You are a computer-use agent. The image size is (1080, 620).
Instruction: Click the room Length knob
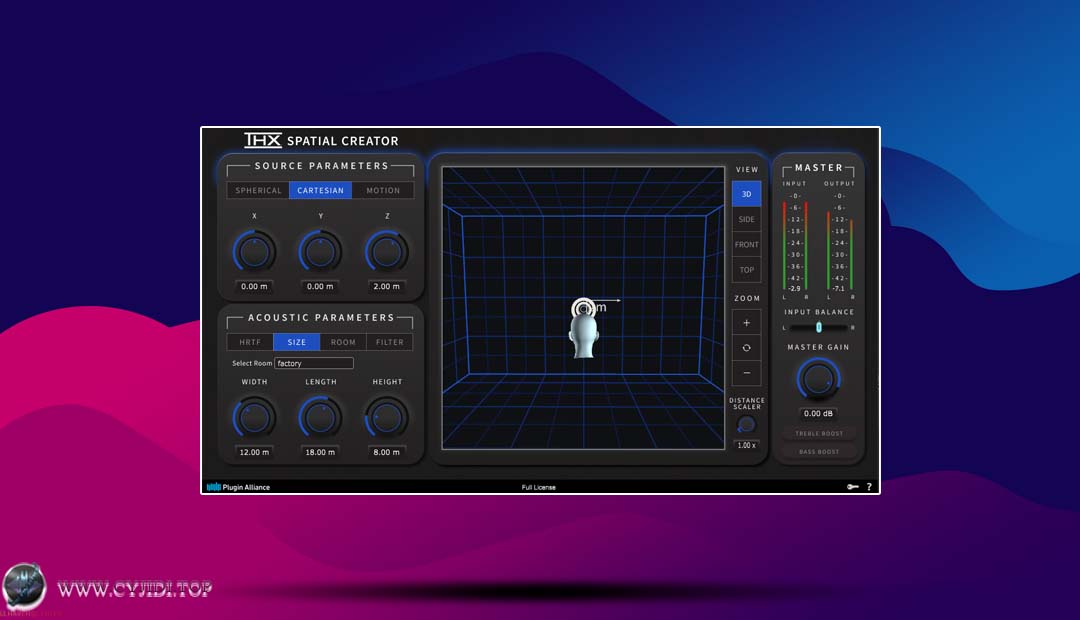[320, 417]
